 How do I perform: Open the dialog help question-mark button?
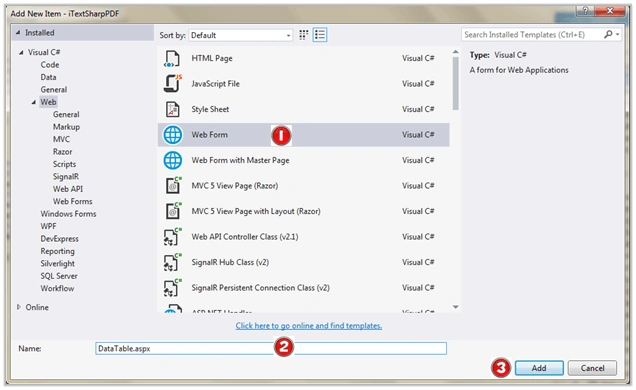585,11
